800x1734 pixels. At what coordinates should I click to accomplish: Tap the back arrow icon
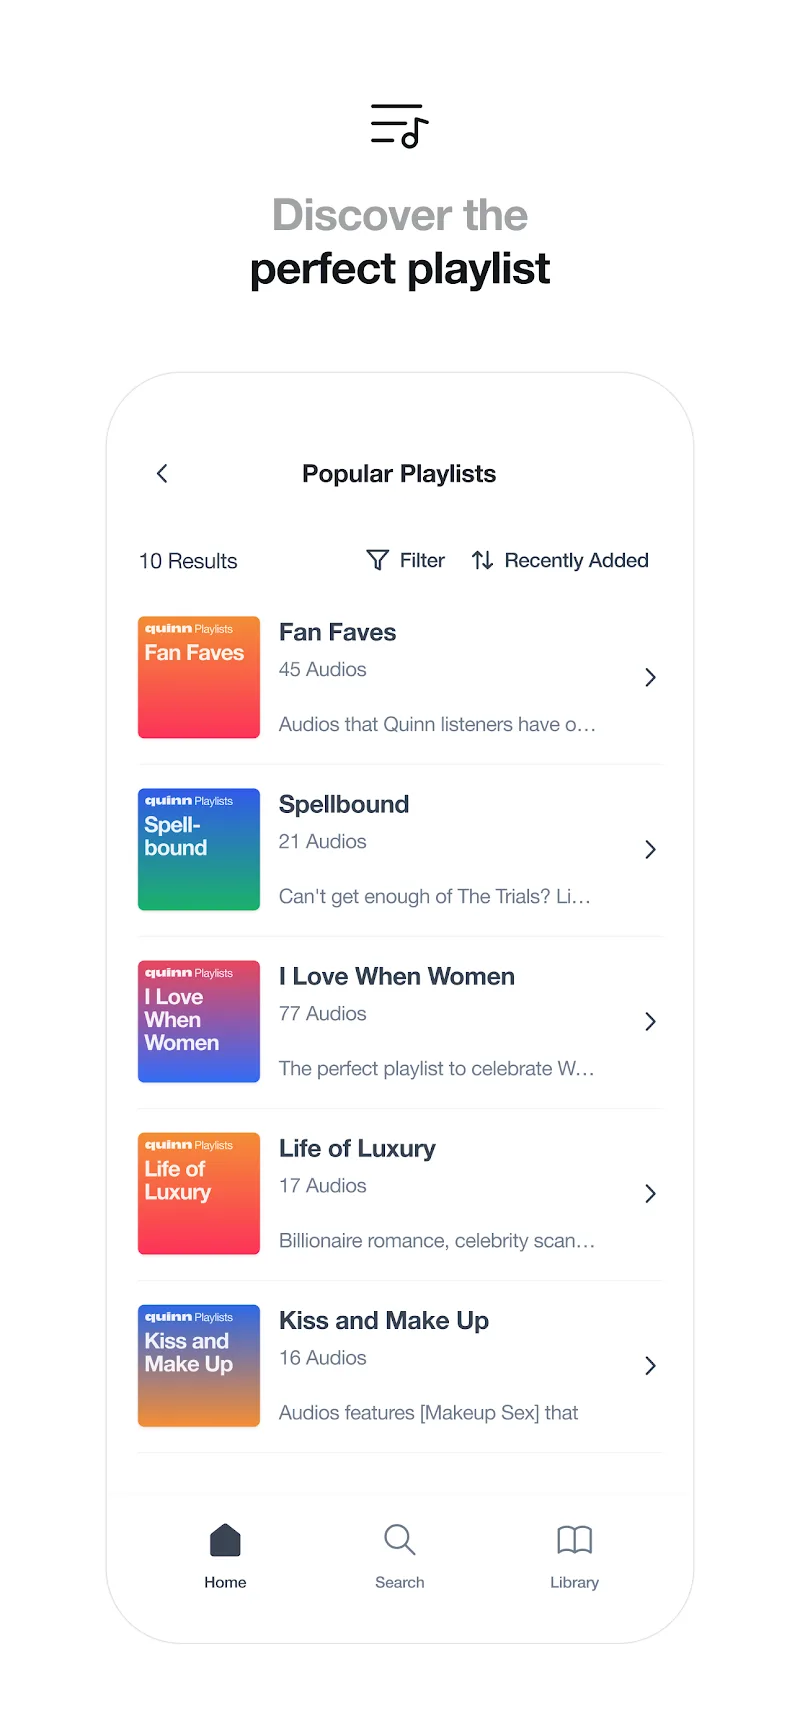[162, 473]
